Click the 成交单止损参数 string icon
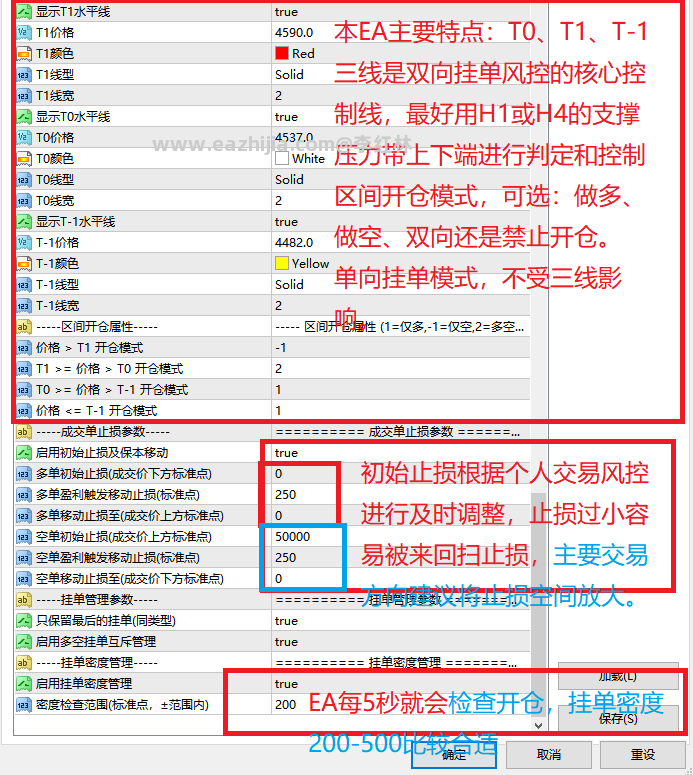Viewport: 693px width, 775px height. (x=24, y=431)
